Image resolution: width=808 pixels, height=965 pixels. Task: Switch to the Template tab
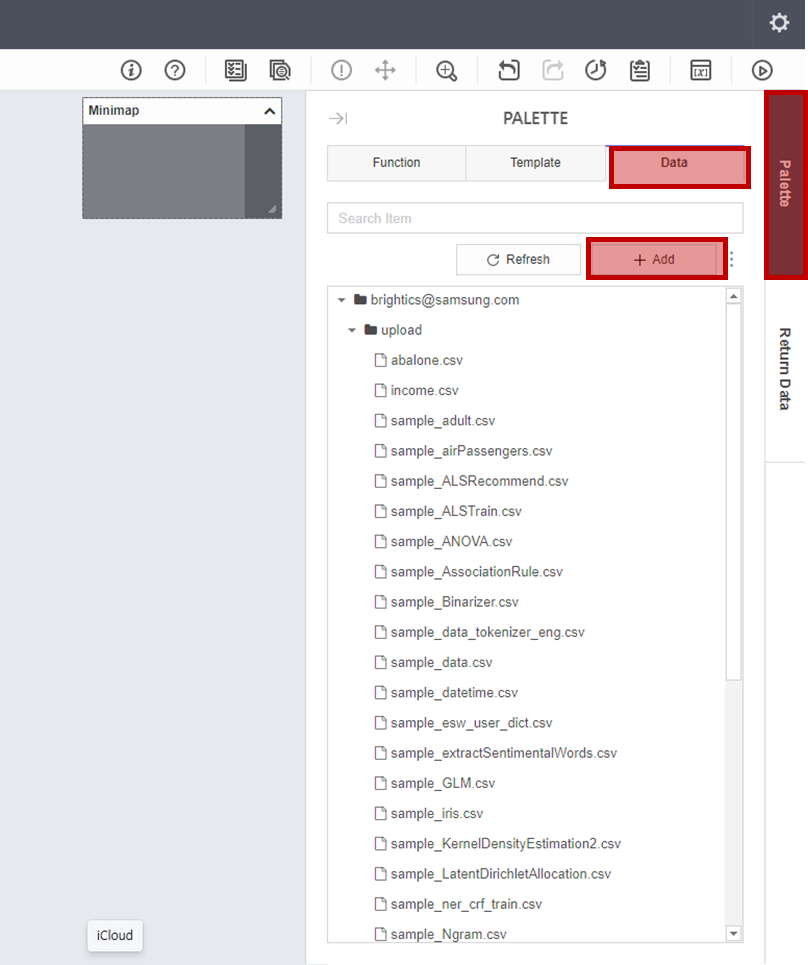[535, 163]
